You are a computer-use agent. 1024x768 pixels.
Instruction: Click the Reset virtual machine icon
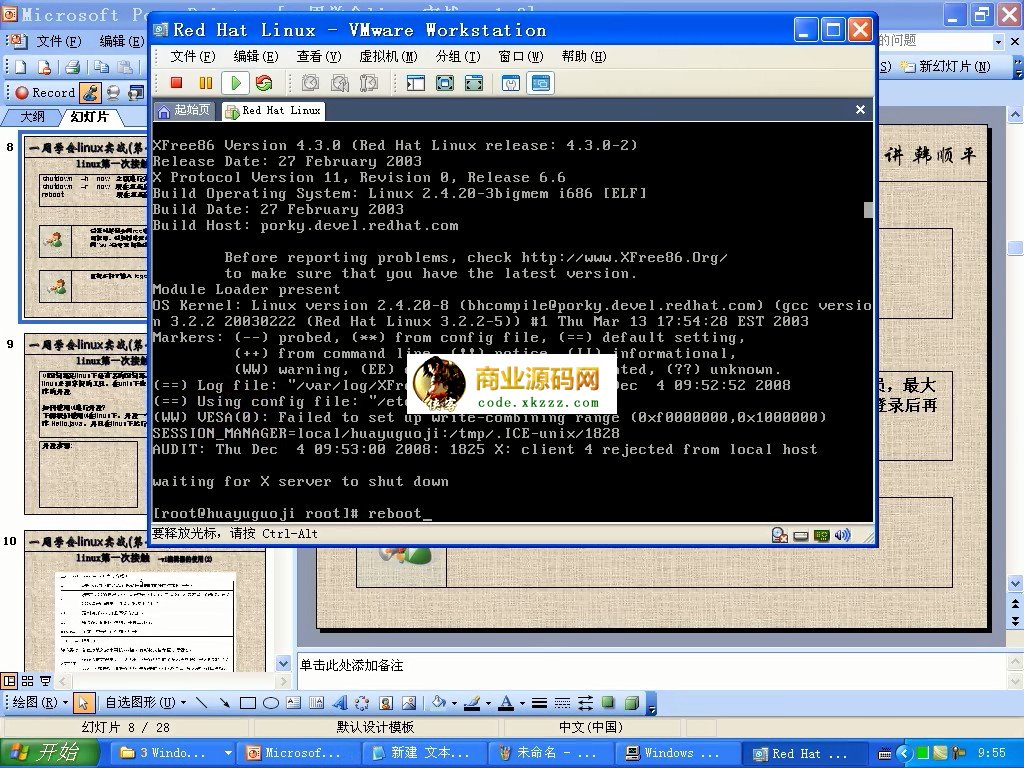264,83
